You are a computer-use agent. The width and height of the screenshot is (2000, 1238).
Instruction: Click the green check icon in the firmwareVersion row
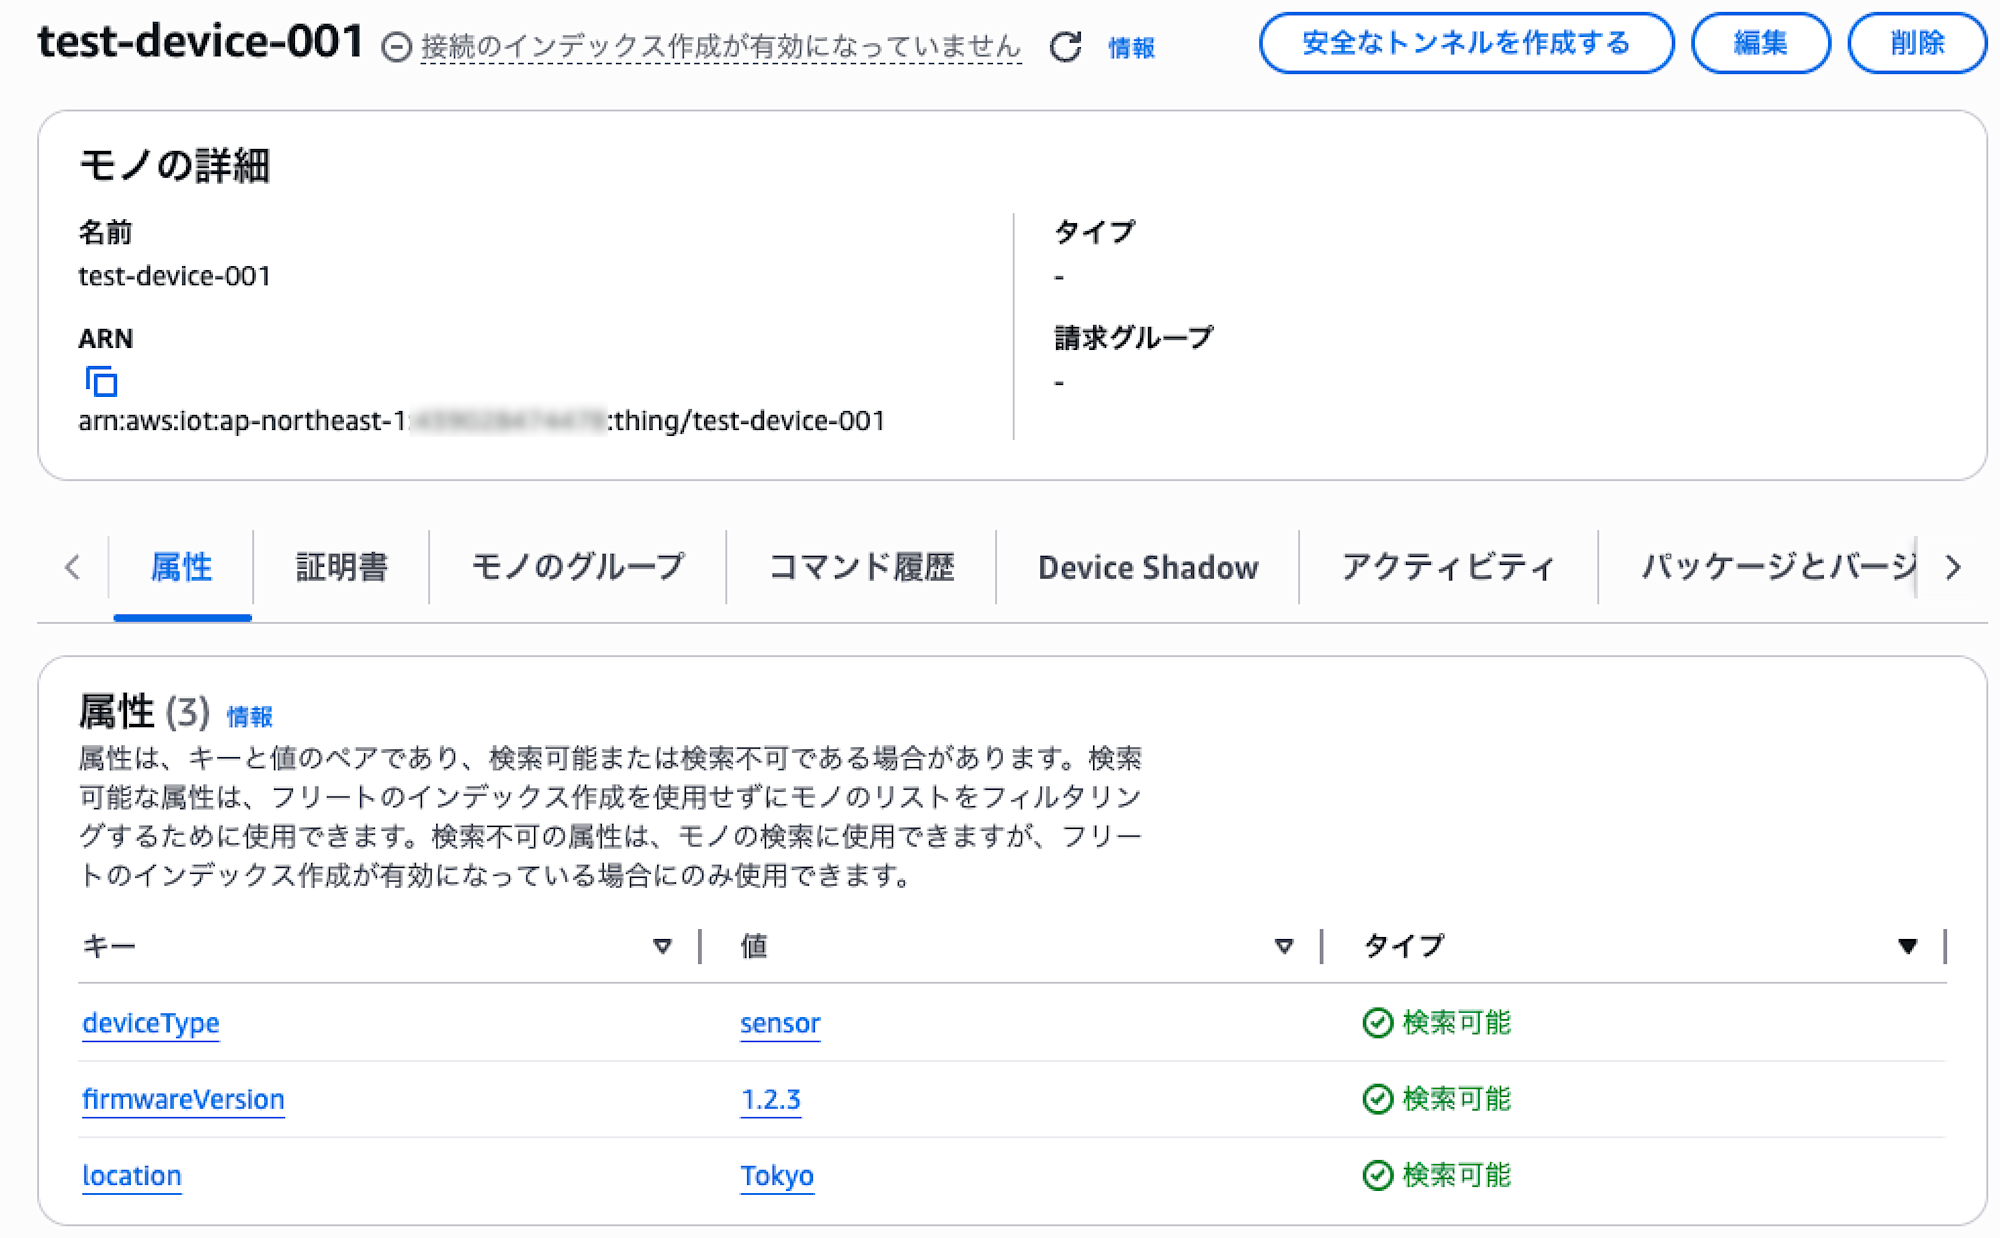pyautogui.click(x=1377, y=1098)
